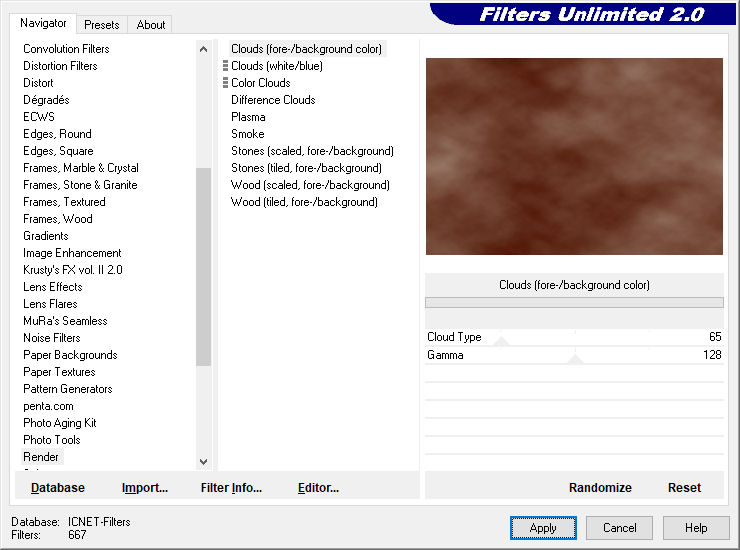Select Krusty's FX vol. II 2.0

(73, 270)
